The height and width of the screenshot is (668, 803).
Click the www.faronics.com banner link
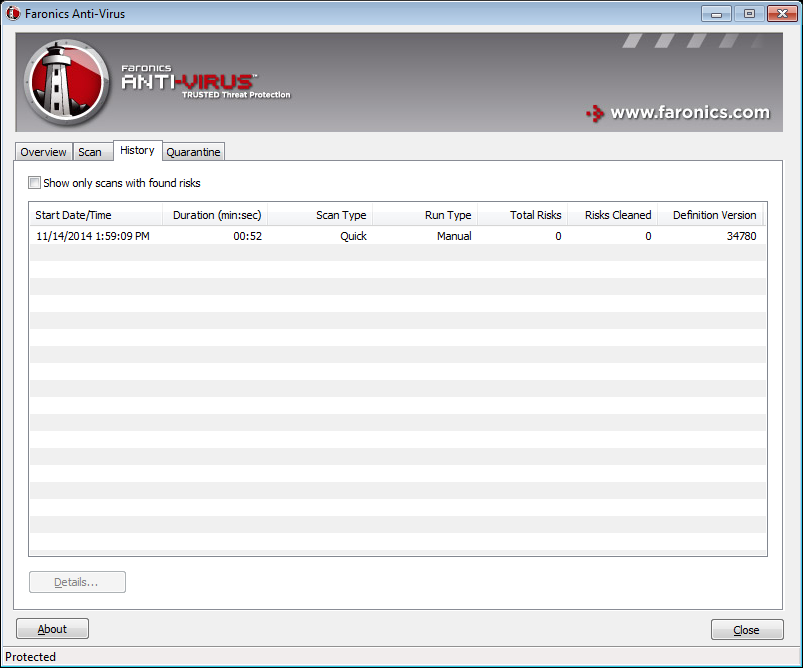point(690,113)
